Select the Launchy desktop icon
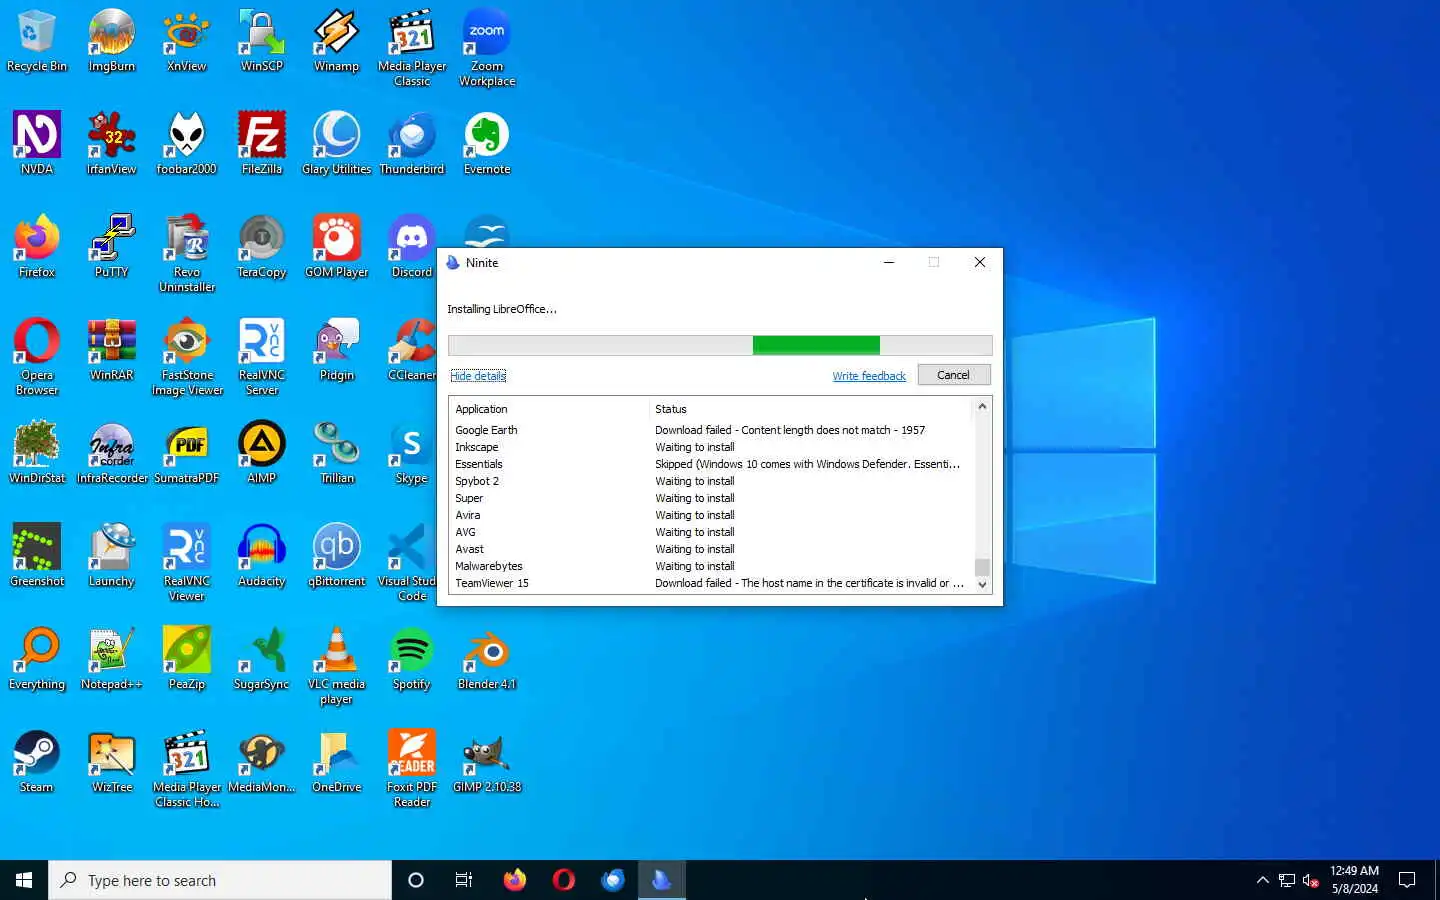1440x900 pixels. (x=111, y=556)
